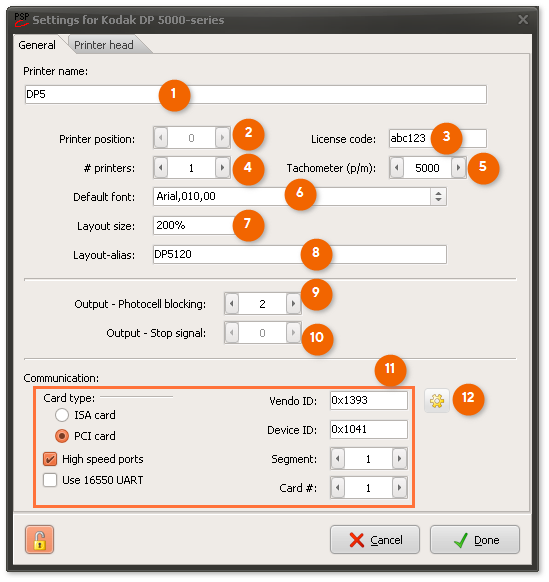549x582 pixels.
Task: Click the Vendo ID field 0x1393
Action: 369,400
